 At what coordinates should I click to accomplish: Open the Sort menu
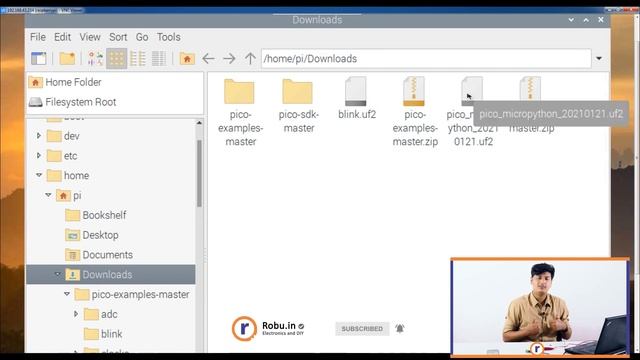[118, 37]
